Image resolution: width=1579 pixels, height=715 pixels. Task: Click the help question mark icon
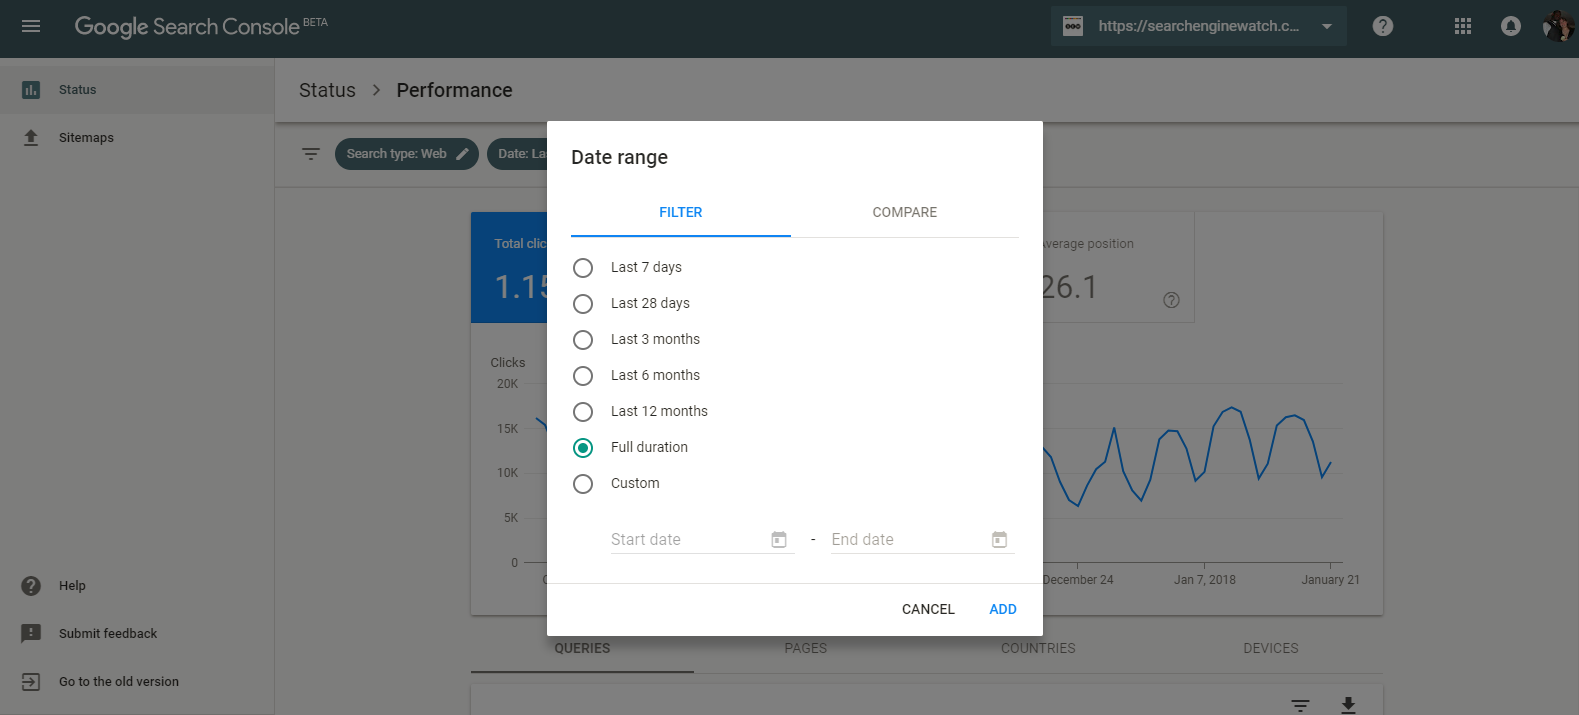click(1382, 26)
